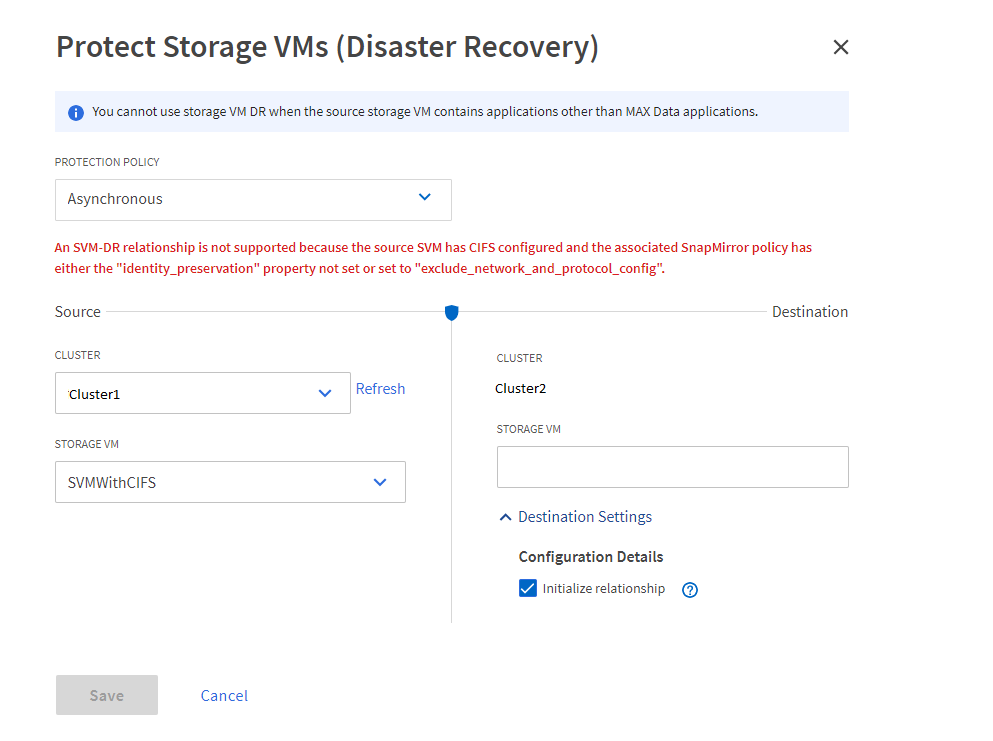
Task: Close the Protect Storage VMs dialog
Action: (x=841, y=47)
